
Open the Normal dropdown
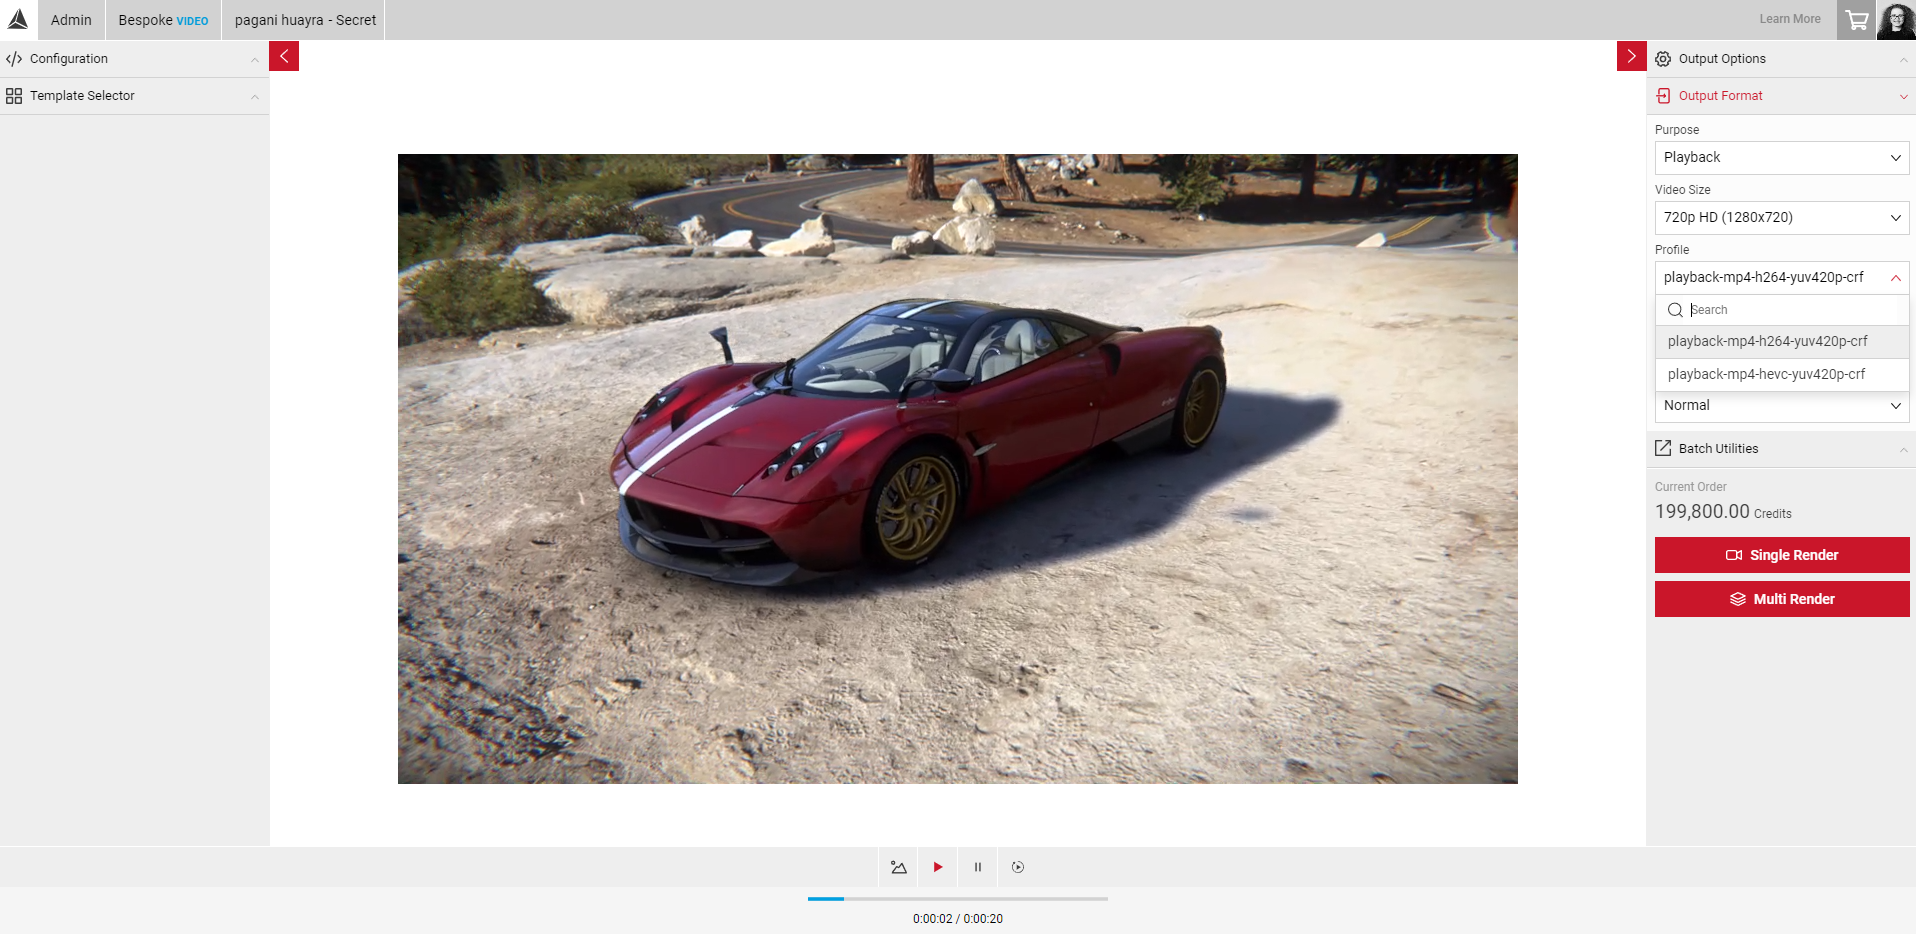coord(1782,406)
